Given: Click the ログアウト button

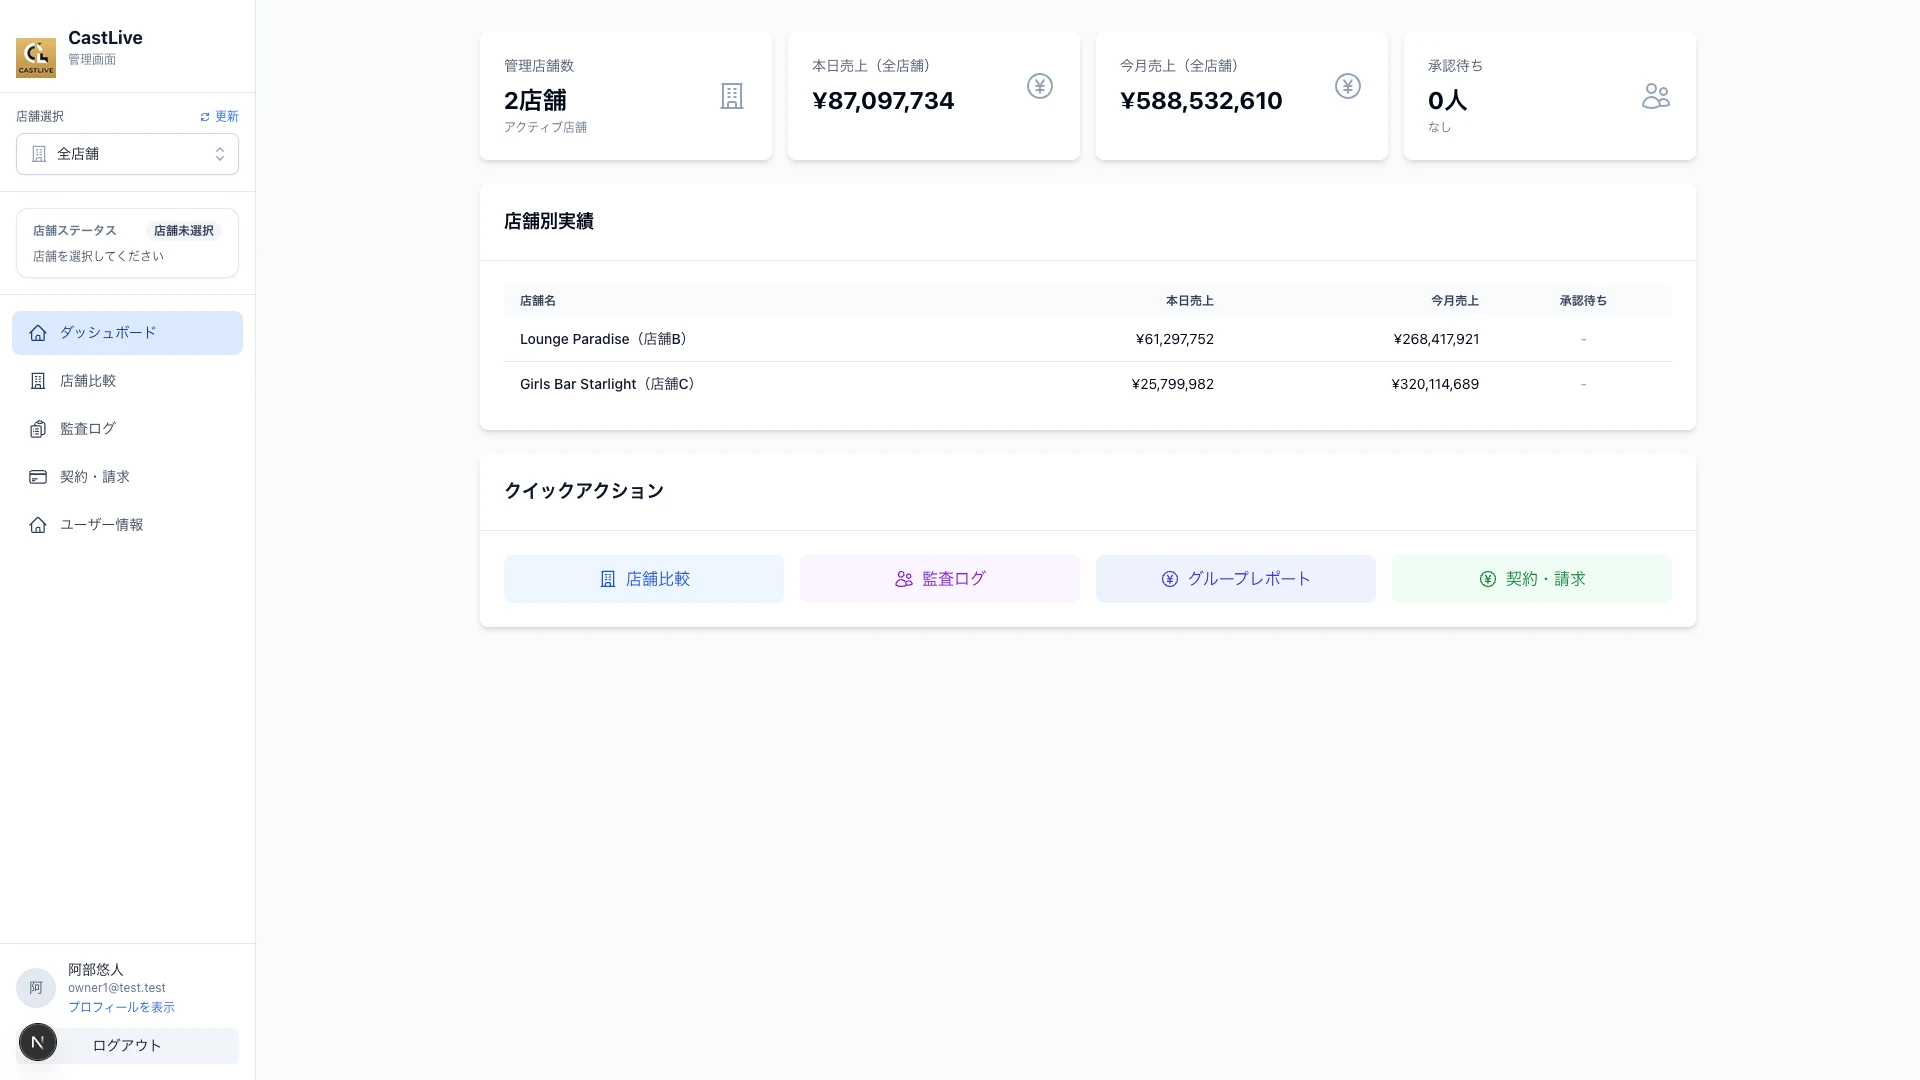Looking at the screenshot, I should pyautogui.click(x=127, y=1046).
